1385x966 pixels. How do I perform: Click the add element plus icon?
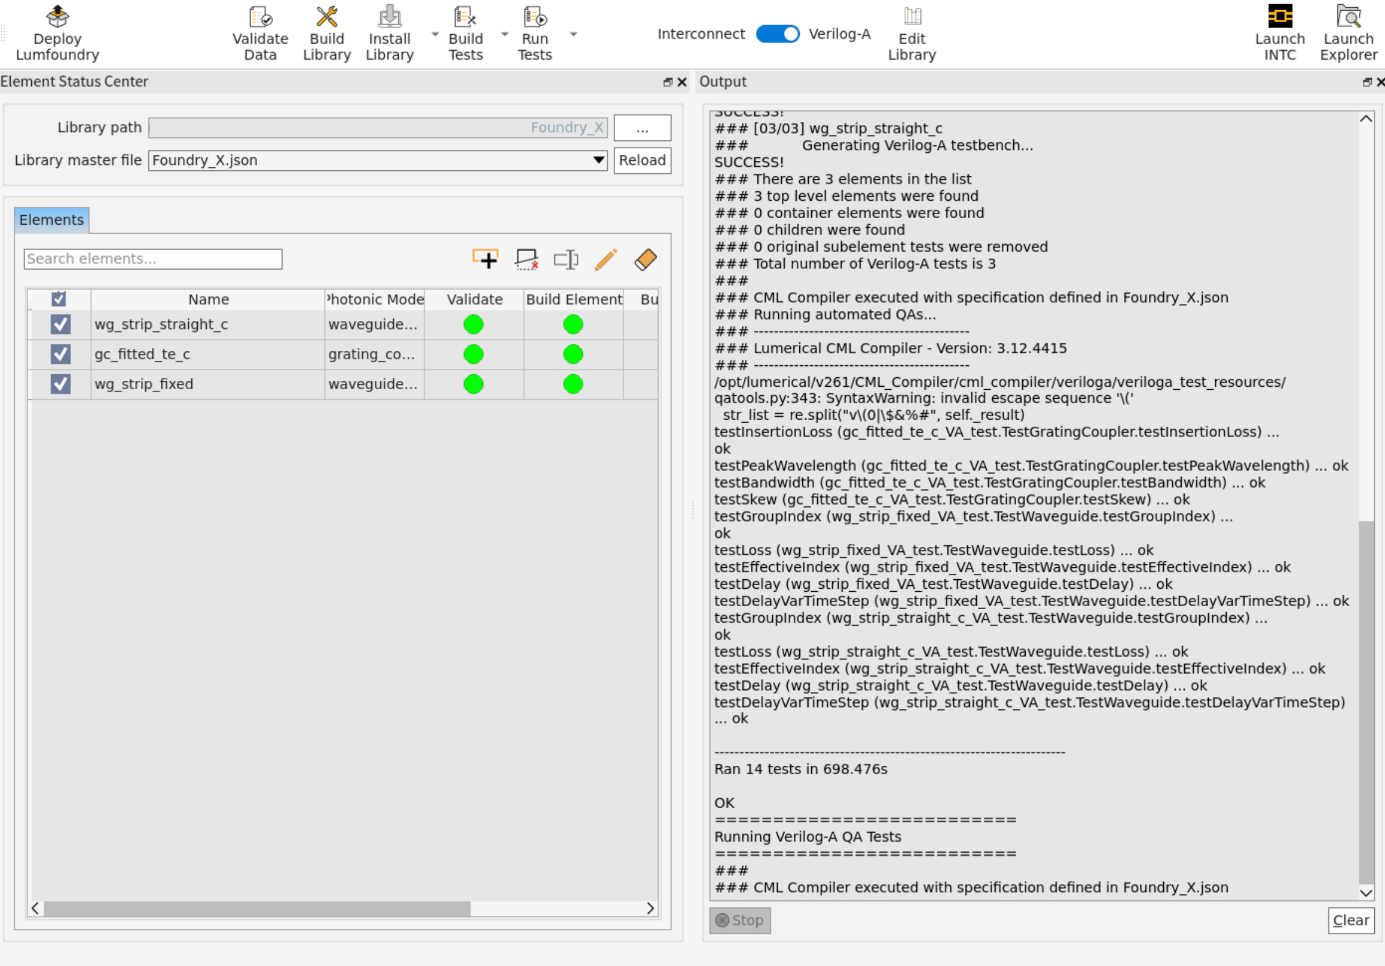(x=486, y=260)
